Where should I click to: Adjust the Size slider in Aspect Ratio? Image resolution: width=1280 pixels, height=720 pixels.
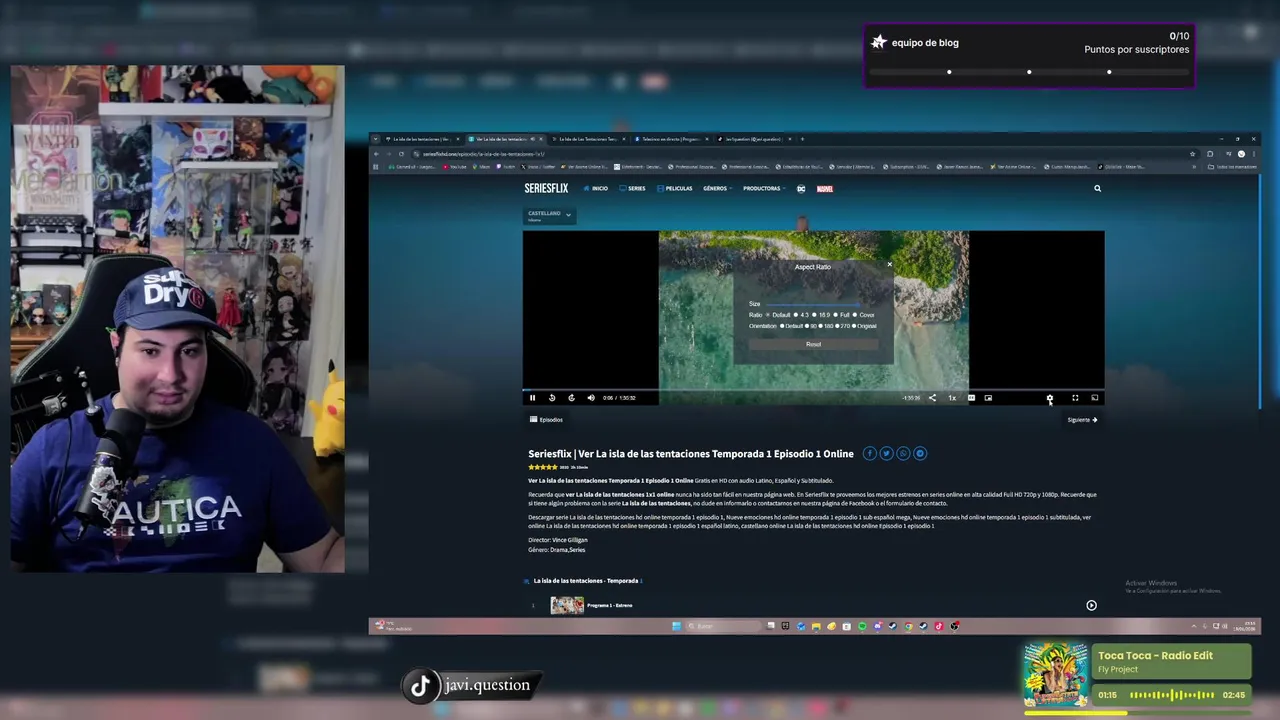pyautogui.click(x=813, y=305)
